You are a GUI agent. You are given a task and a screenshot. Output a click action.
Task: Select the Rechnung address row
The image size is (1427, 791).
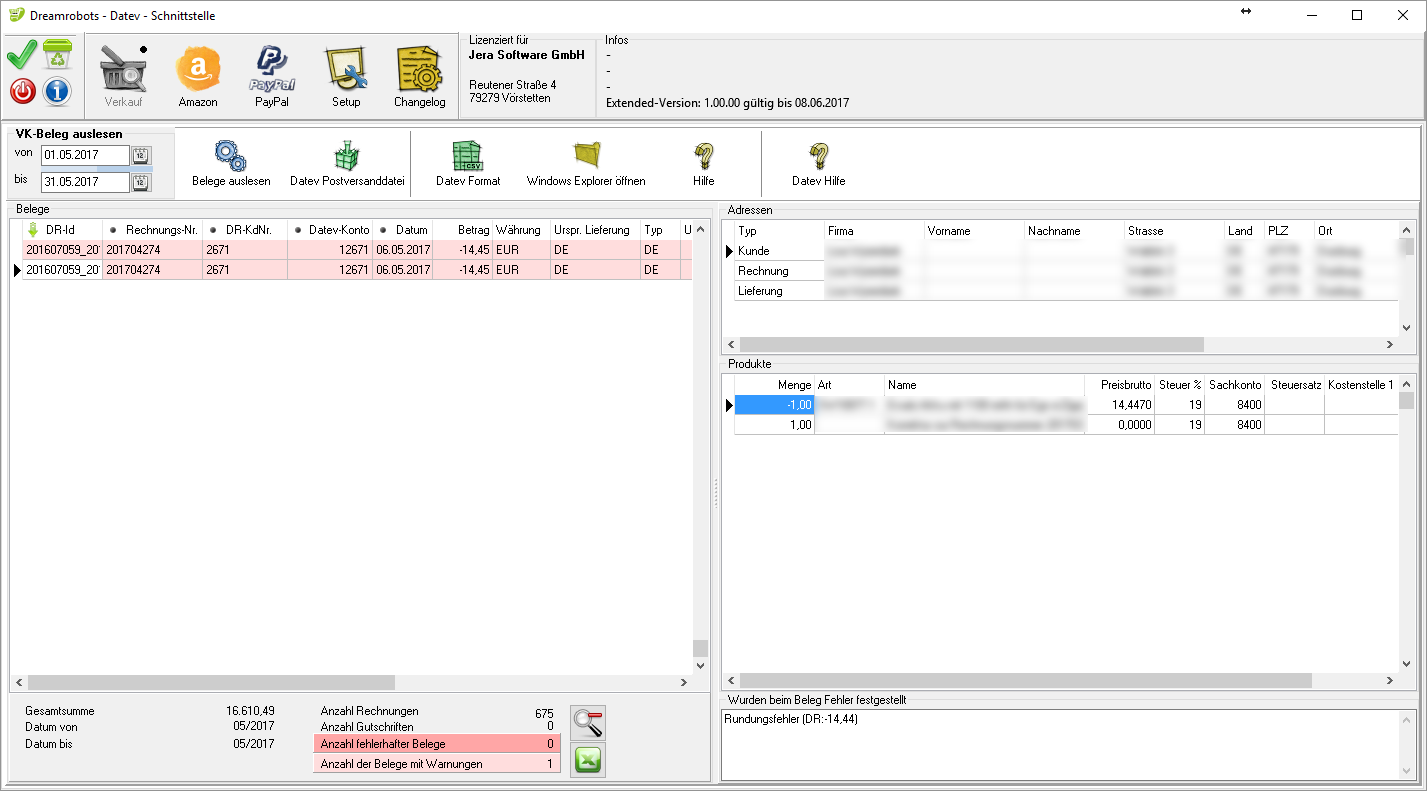tap(763, 271)
